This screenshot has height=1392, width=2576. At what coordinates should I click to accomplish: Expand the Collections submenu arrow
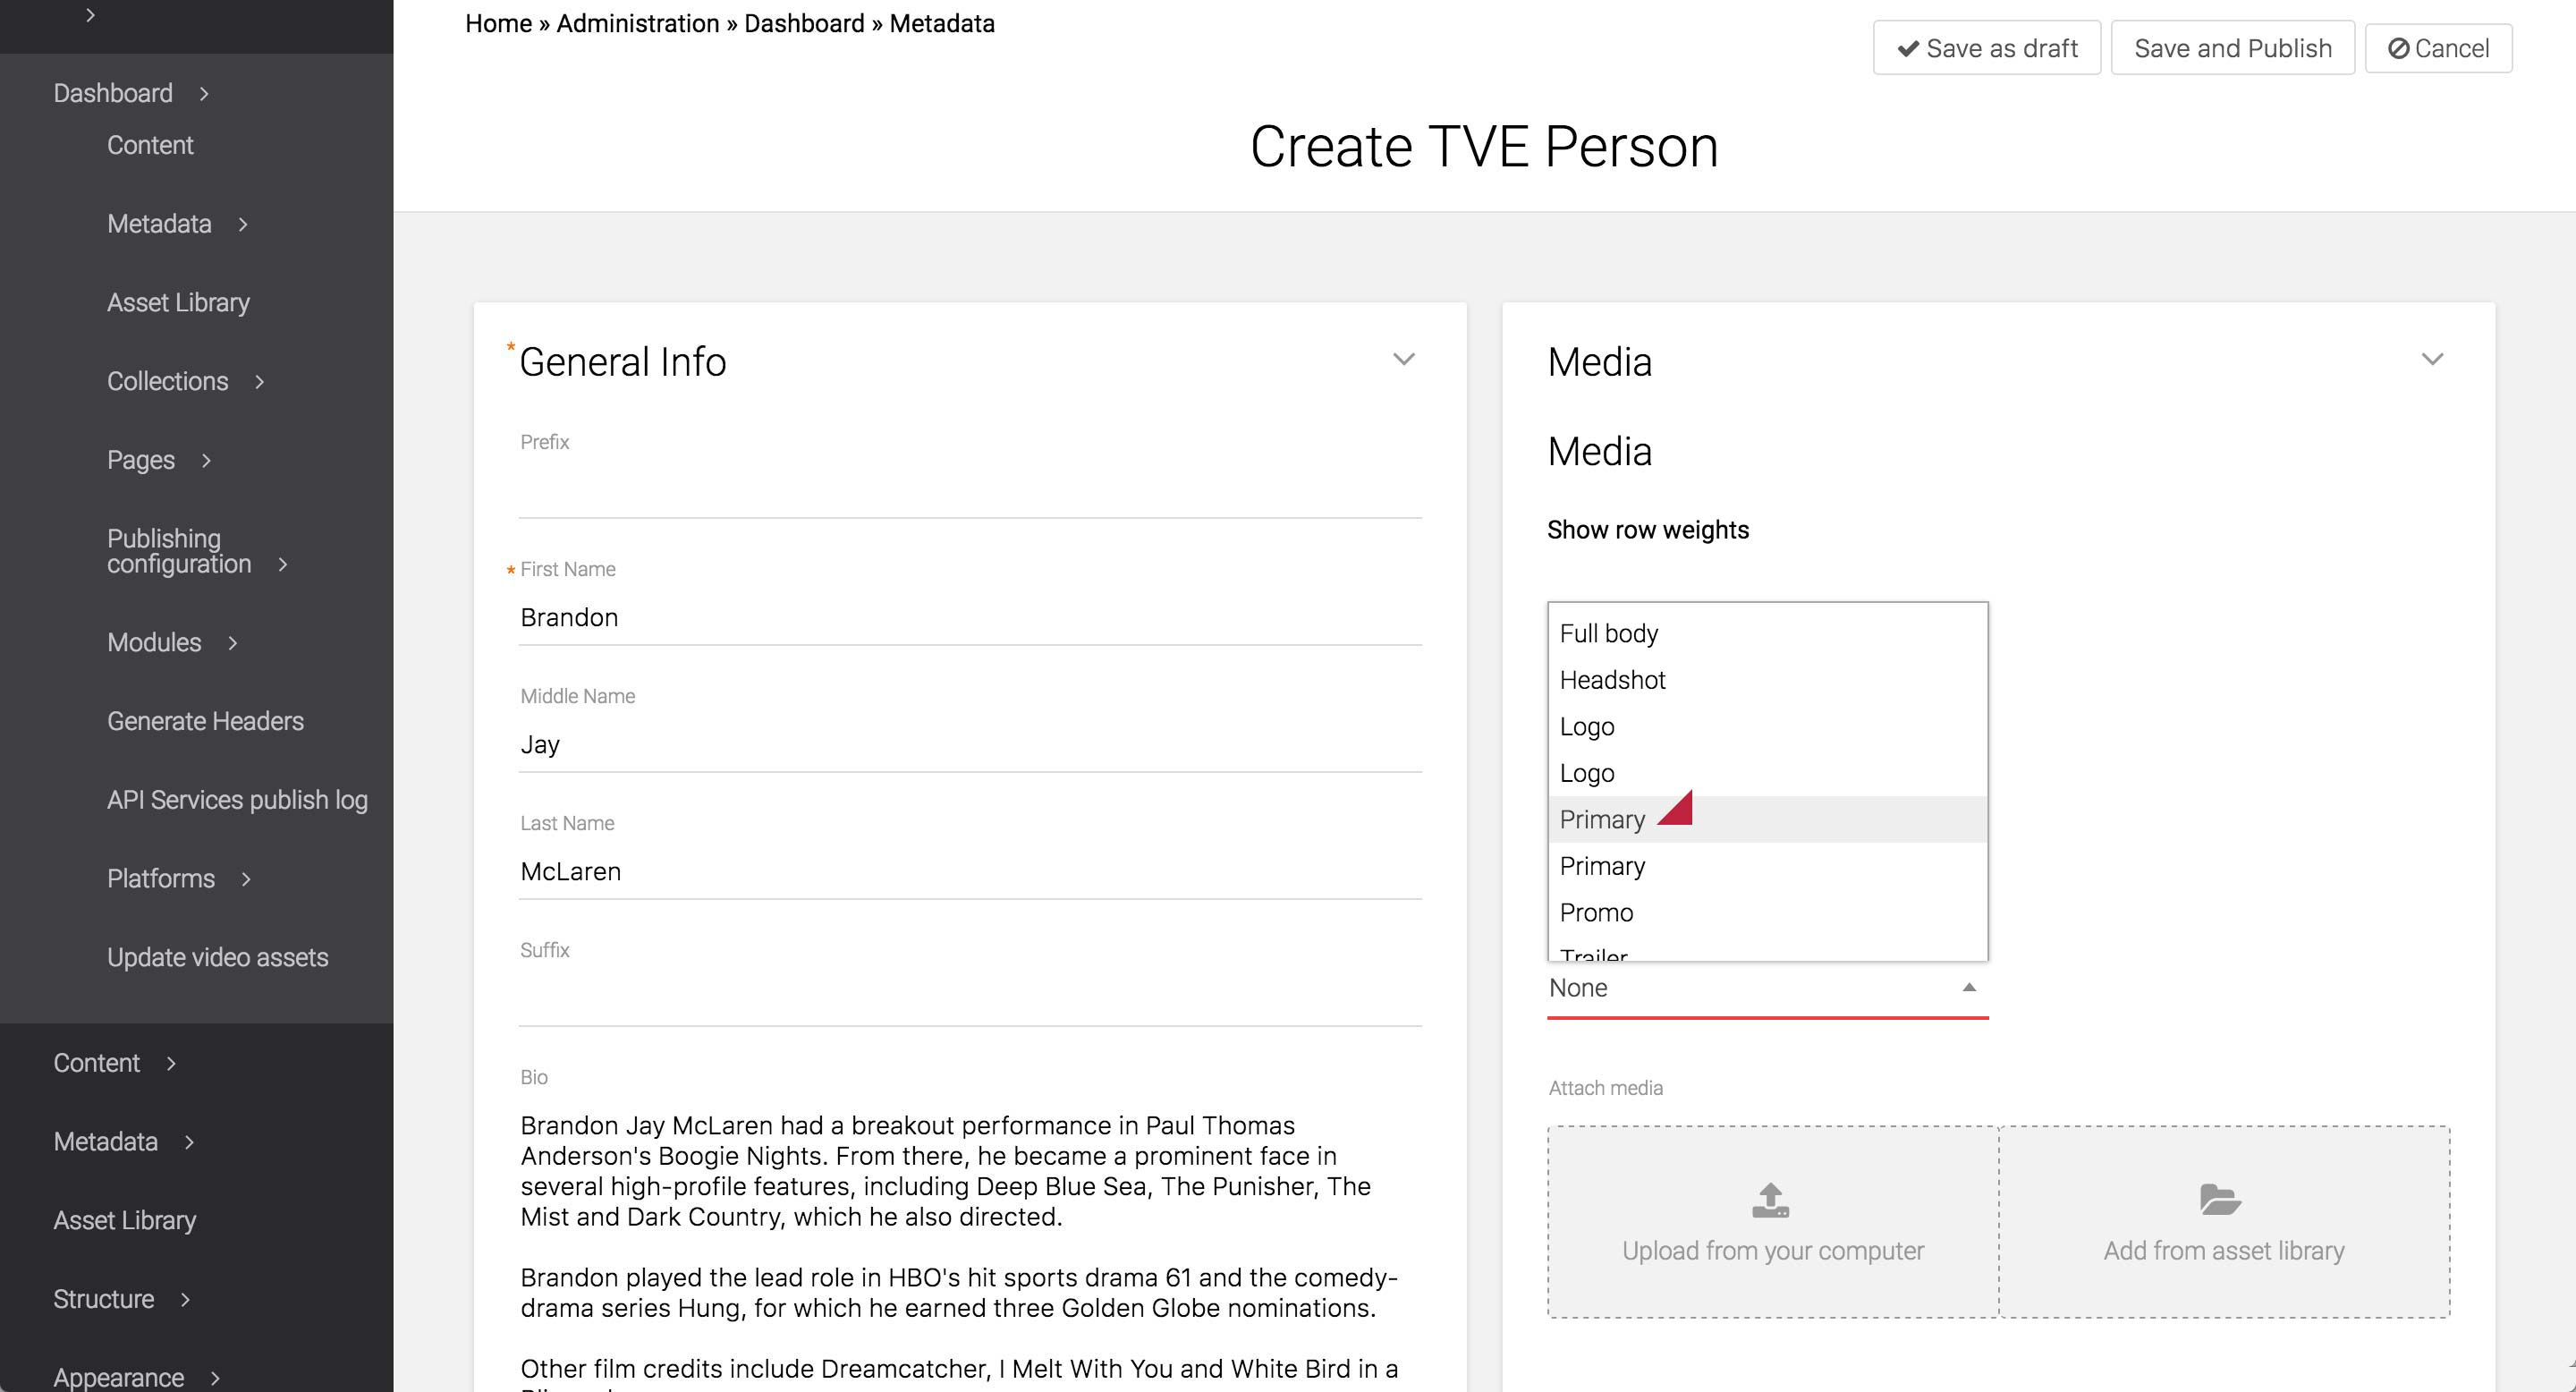[259, 382]
